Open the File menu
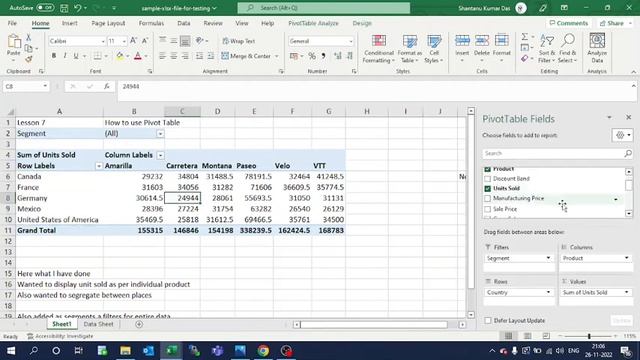Viewport: 640px width, 360px height. 12,23
